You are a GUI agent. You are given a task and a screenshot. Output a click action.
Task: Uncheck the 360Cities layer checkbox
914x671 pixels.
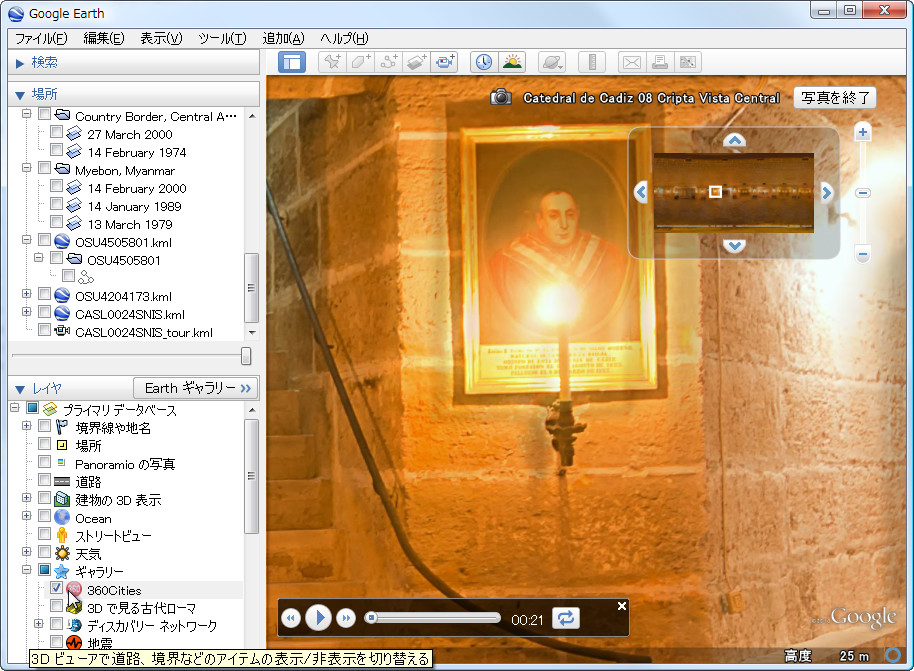[x=57, y=589]
